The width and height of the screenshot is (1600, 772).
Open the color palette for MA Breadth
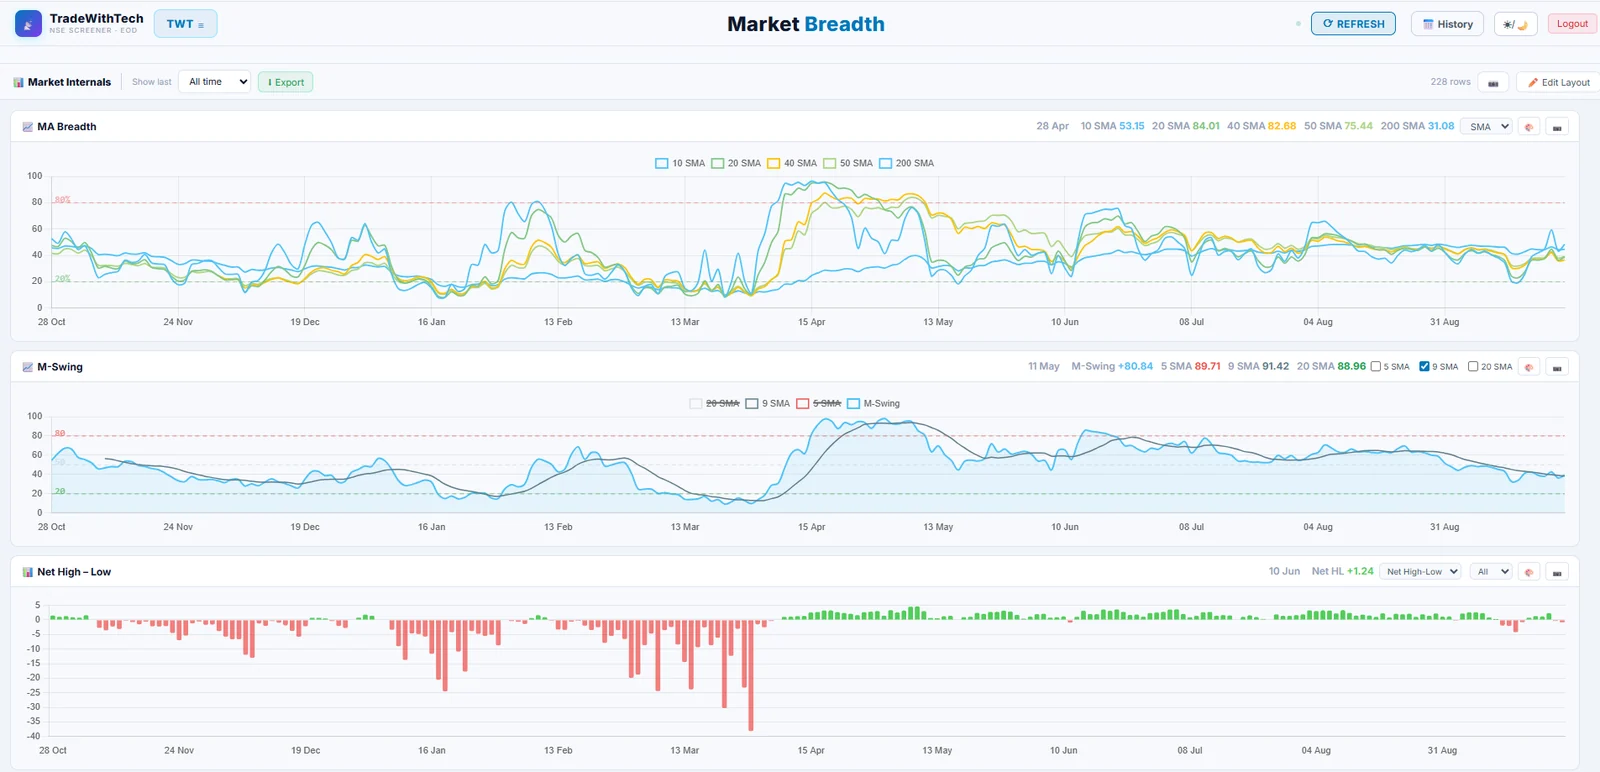[1528, 127]
